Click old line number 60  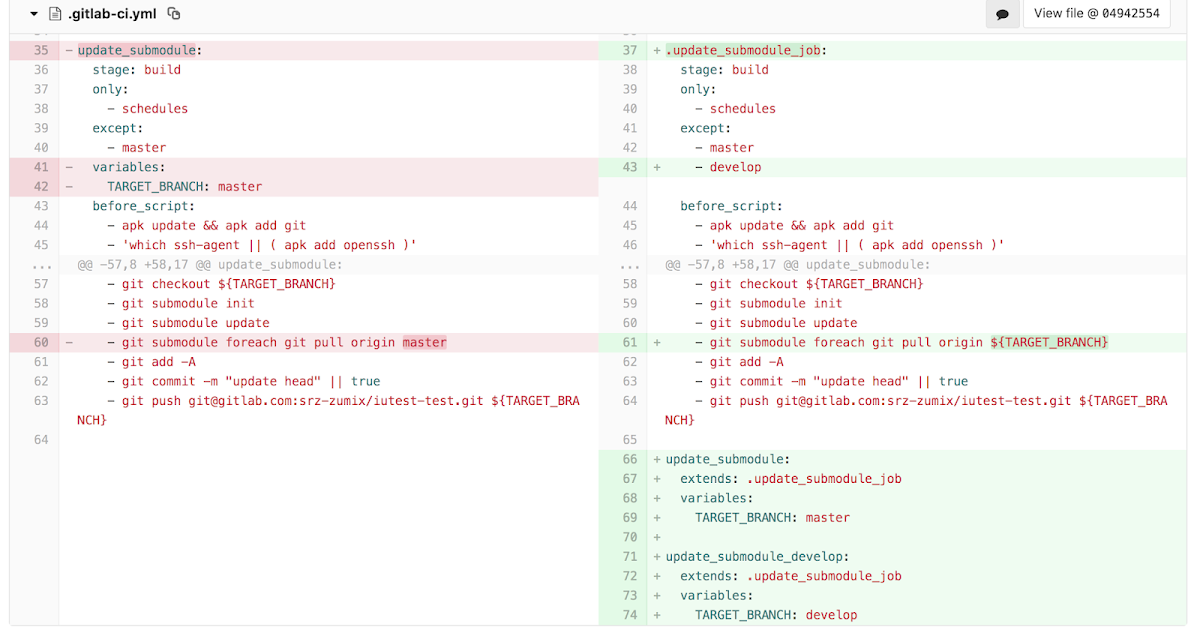coord(40,342)
